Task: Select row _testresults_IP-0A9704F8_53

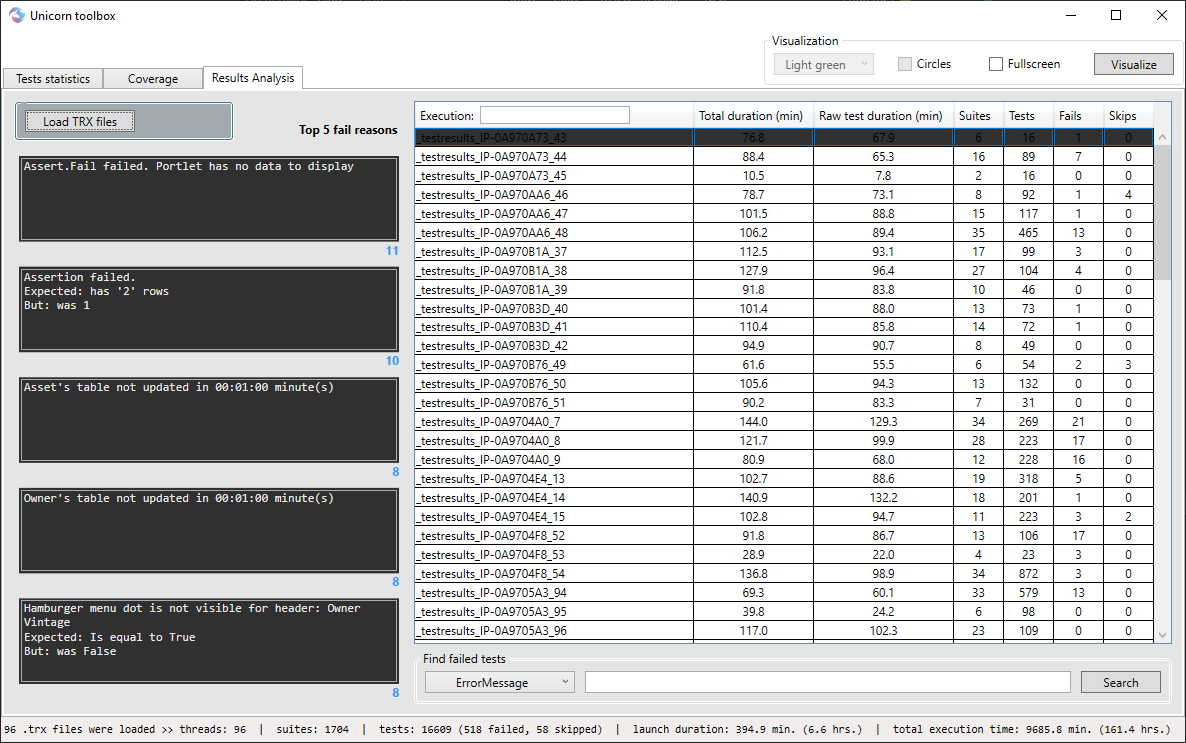Action: [x=784, y=555]
